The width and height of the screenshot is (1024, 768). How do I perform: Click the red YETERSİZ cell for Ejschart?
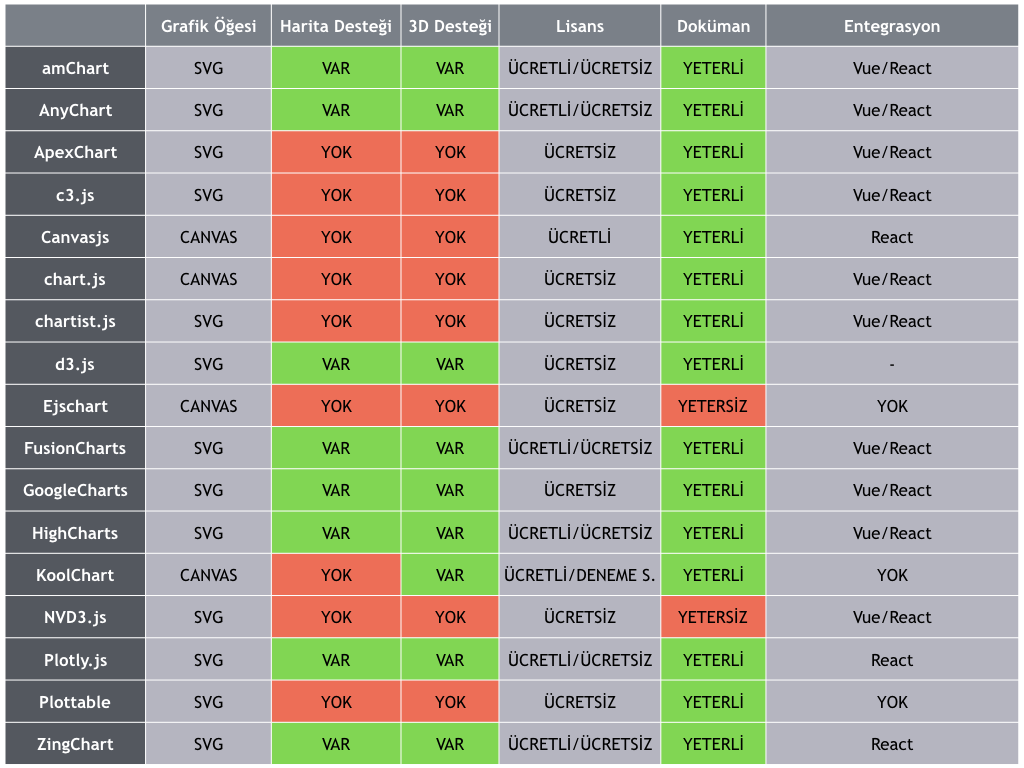pos(713,406)
